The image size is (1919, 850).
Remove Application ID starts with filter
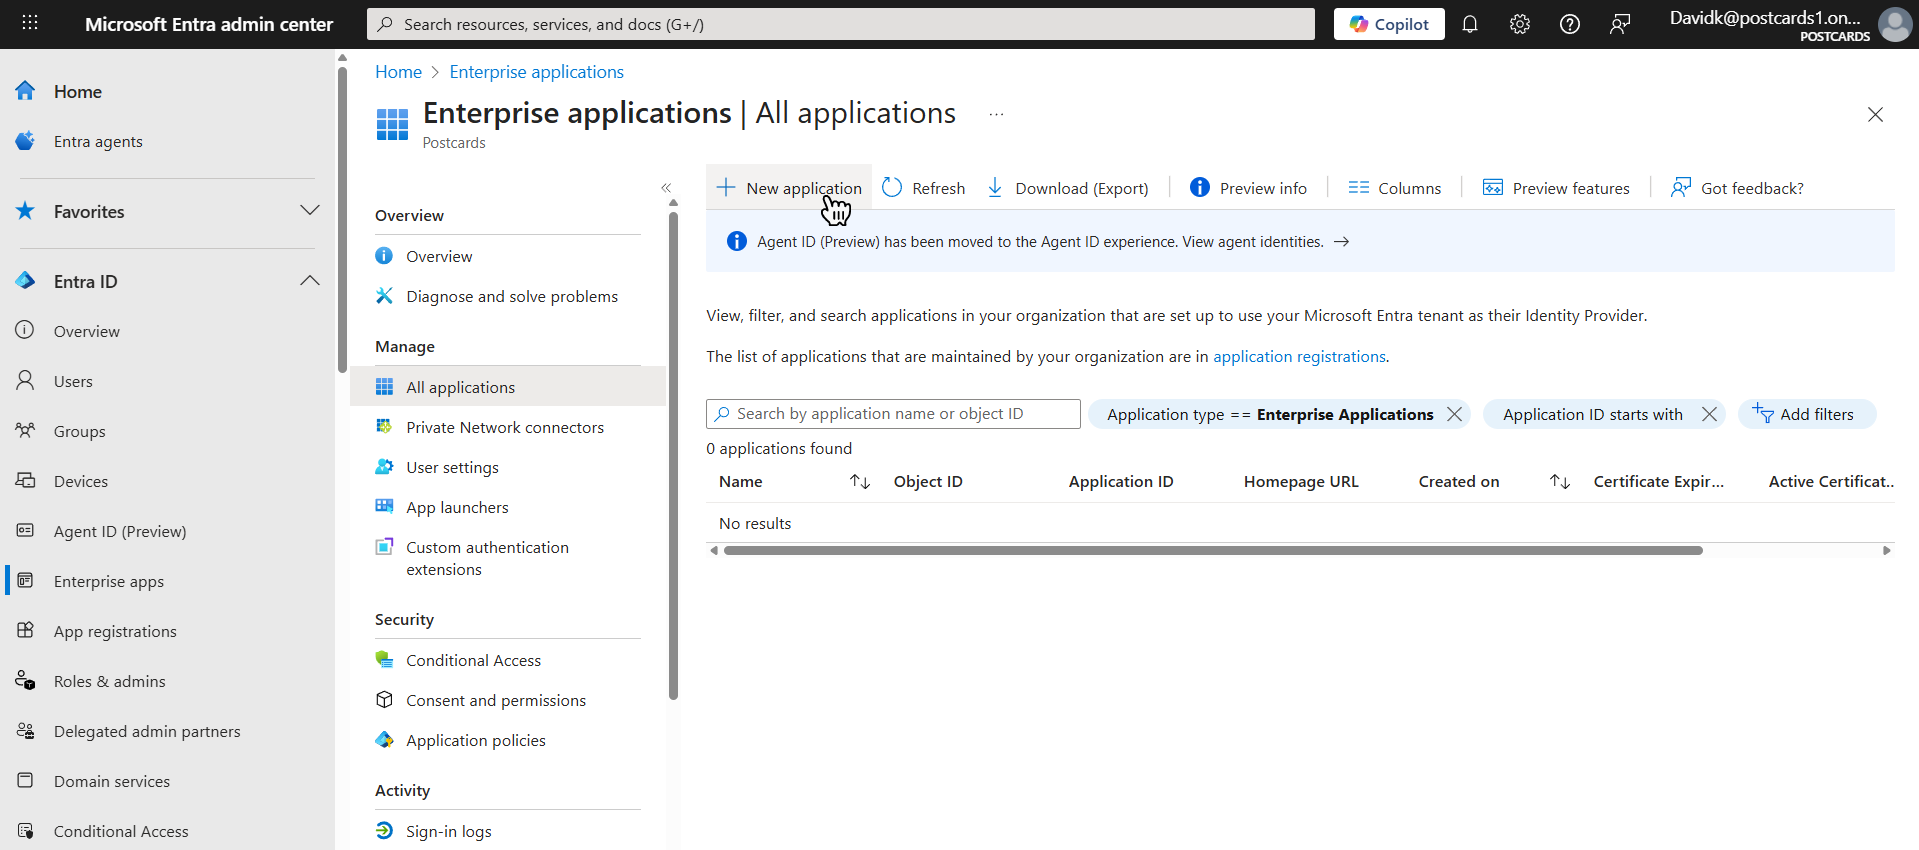(x=1709, y=414)
